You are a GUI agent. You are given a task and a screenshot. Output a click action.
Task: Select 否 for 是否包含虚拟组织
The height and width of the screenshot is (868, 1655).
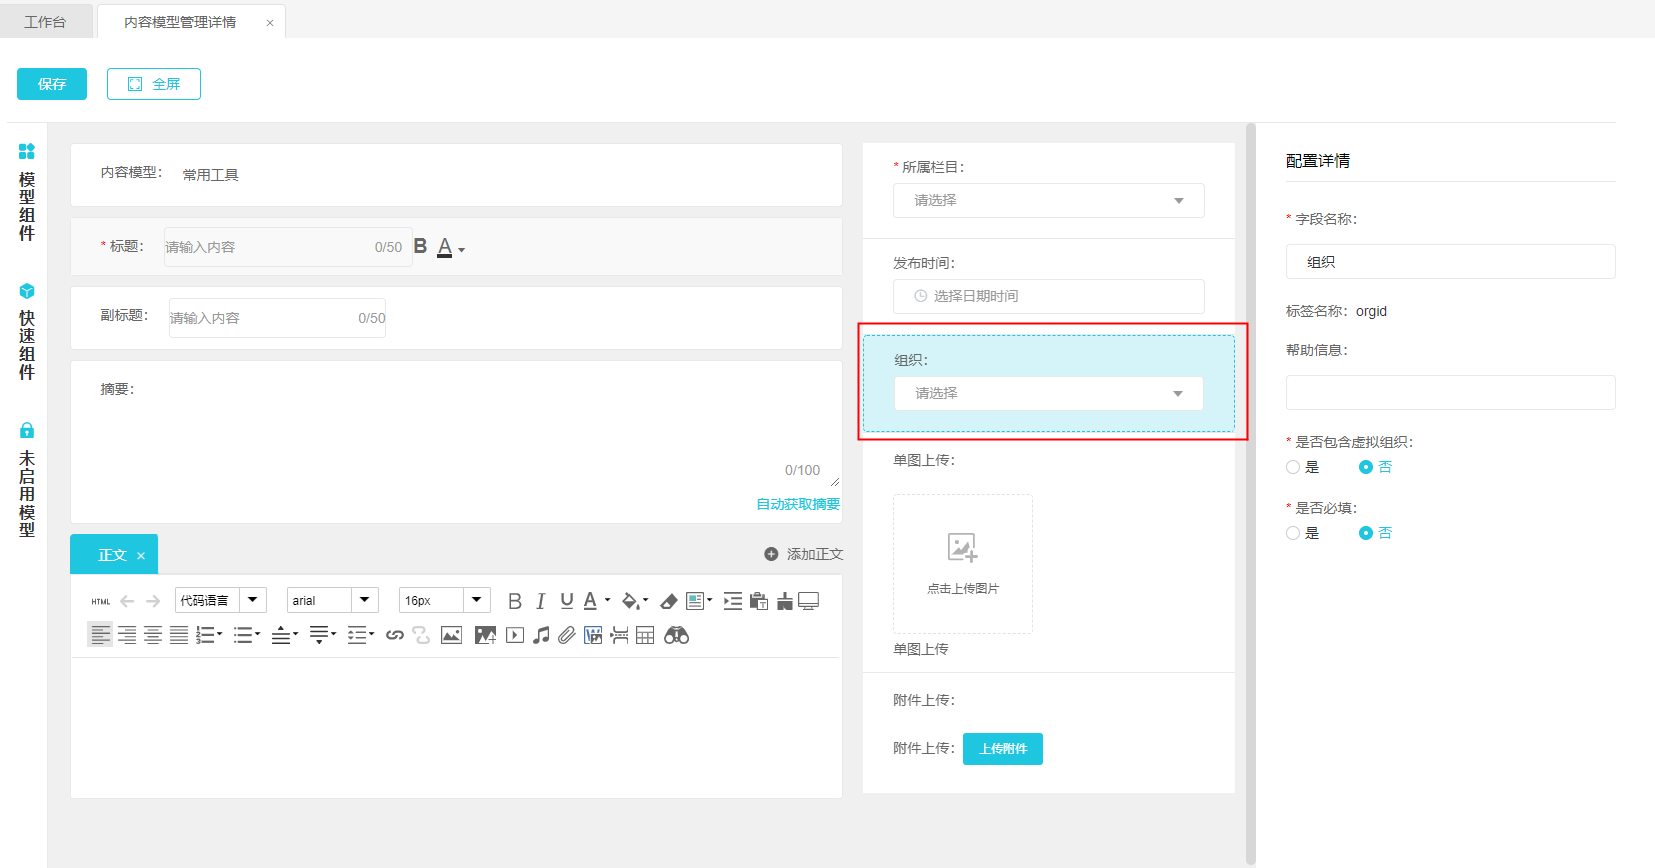[1365, 467]
